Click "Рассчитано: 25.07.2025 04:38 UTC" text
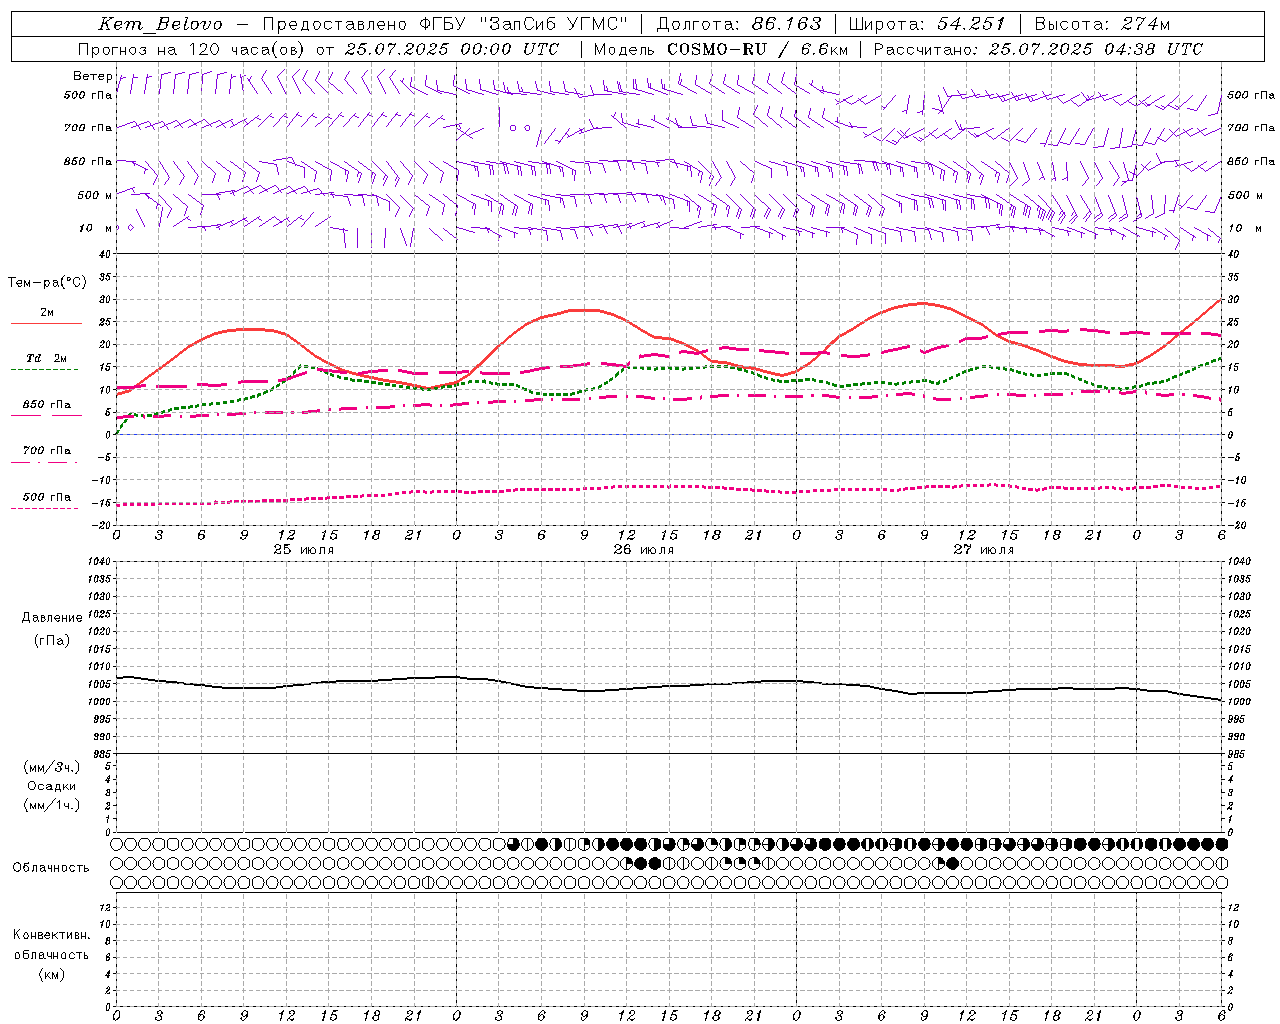 click(x=1038, y=49)
